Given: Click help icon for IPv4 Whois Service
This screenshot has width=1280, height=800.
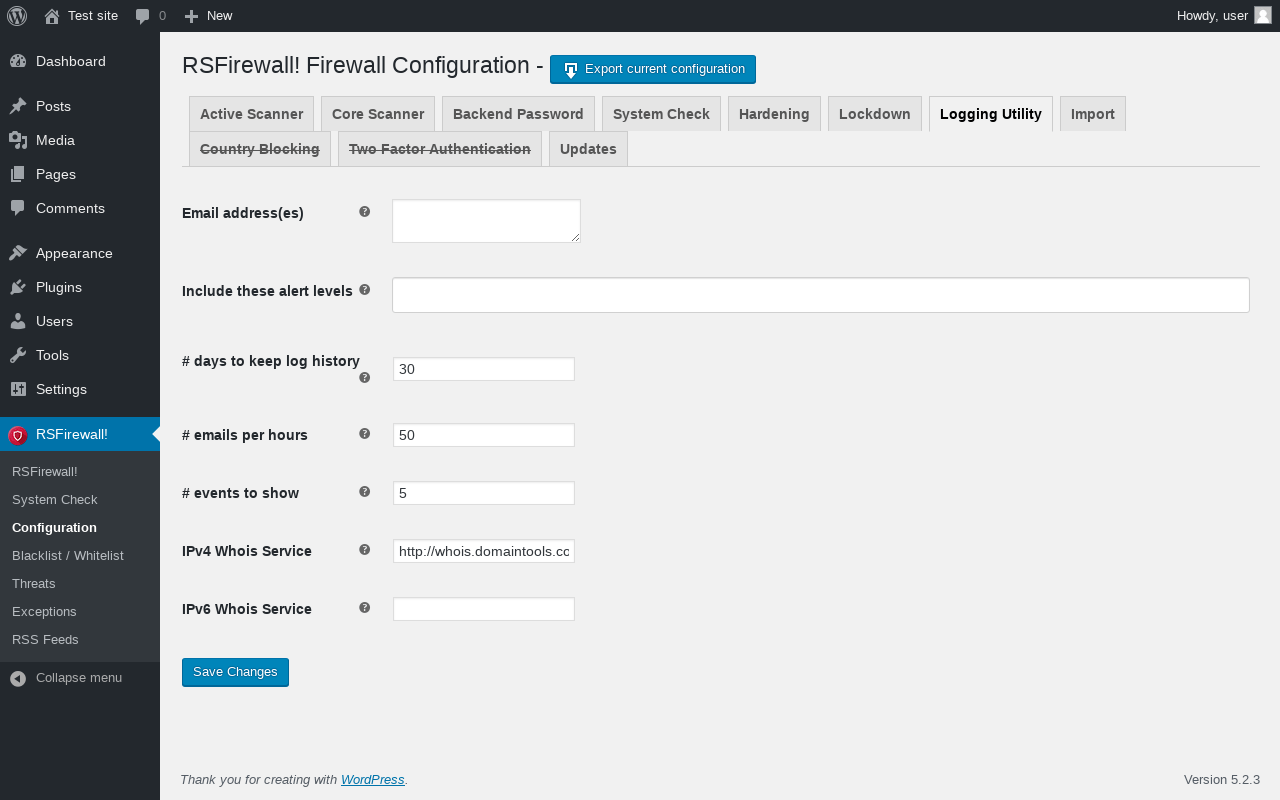Looking at the screenshot, I should pos(364,550).
